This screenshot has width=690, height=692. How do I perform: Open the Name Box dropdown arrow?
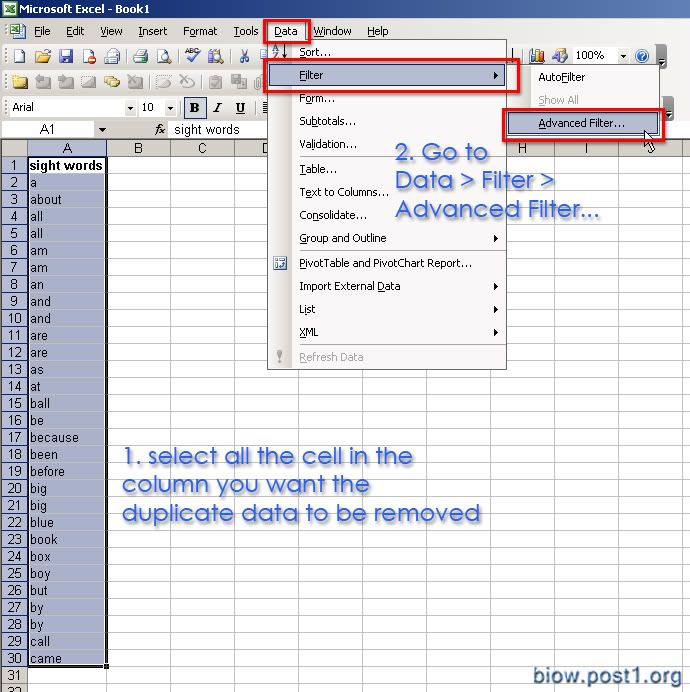pos(102,130)
